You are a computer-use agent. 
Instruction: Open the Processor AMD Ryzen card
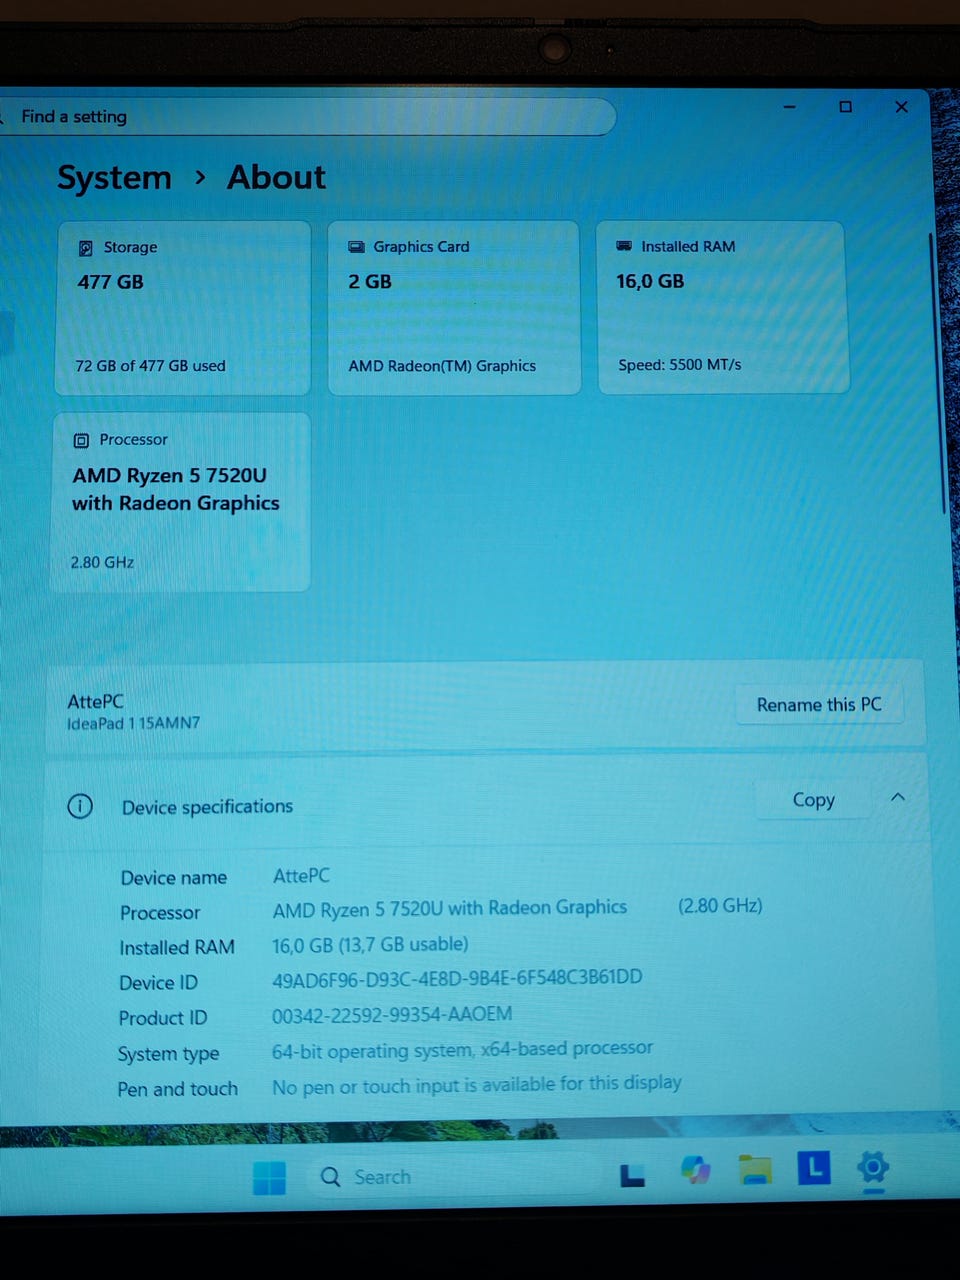pyautogui.click(x=181, y=502)
